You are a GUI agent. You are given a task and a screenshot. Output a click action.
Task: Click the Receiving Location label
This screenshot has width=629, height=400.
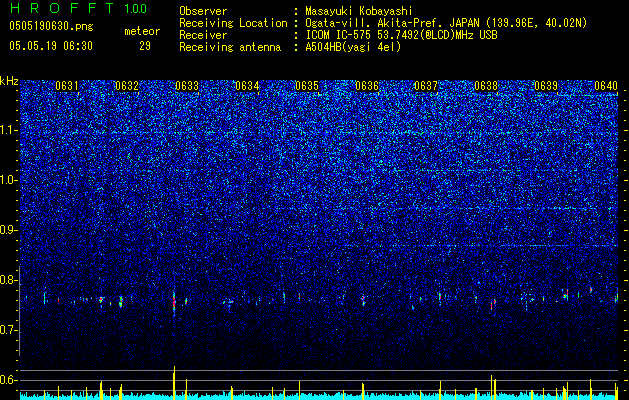[233, 23]
